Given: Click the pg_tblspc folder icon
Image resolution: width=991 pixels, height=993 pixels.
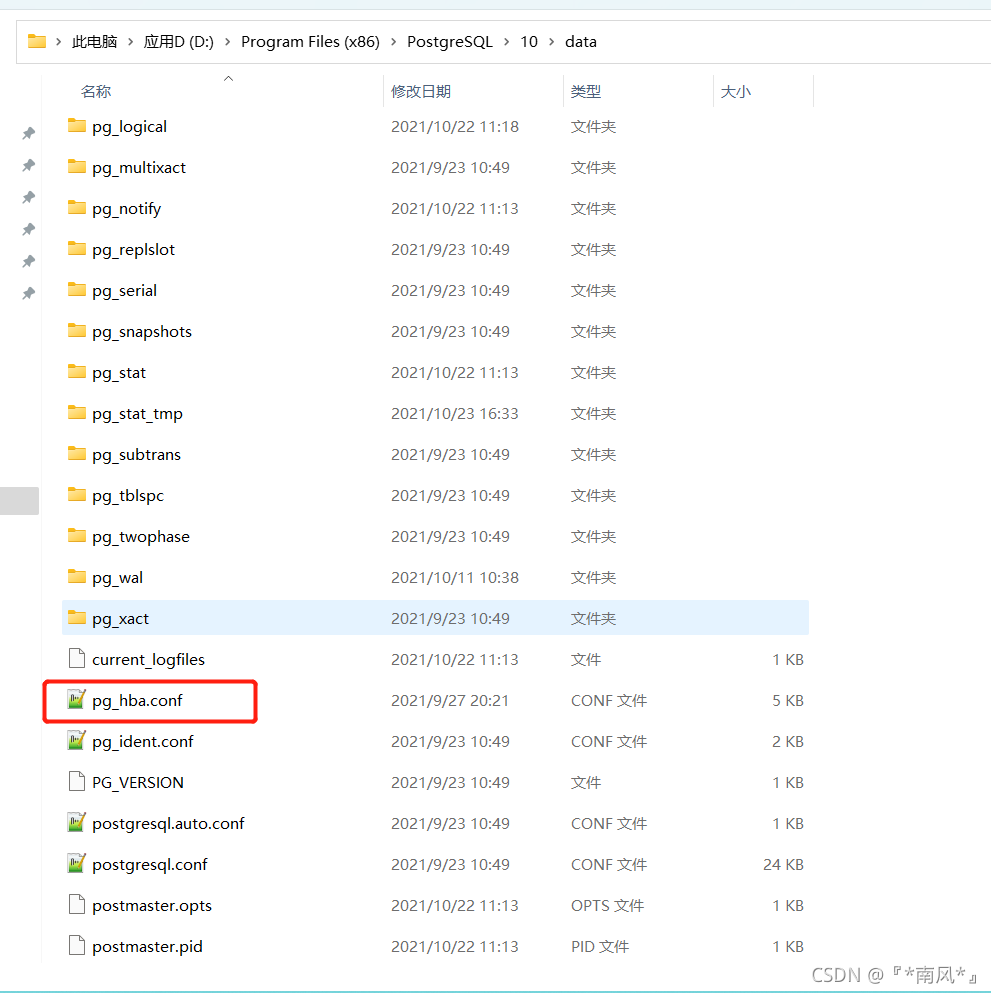Looking at the screenshot, I should click(x=77, y=495).
